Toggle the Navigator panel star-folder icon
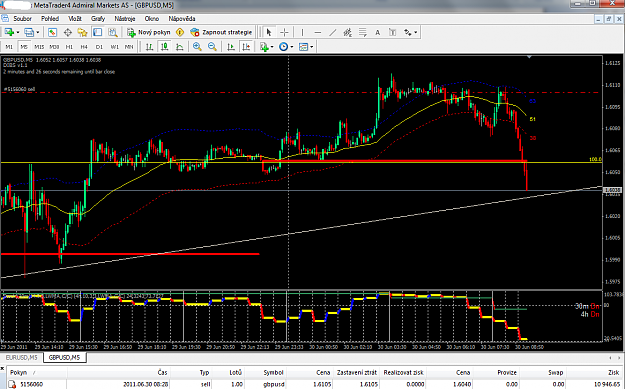The height and width of the screenshot is (389, 625). tap(83, 32)
